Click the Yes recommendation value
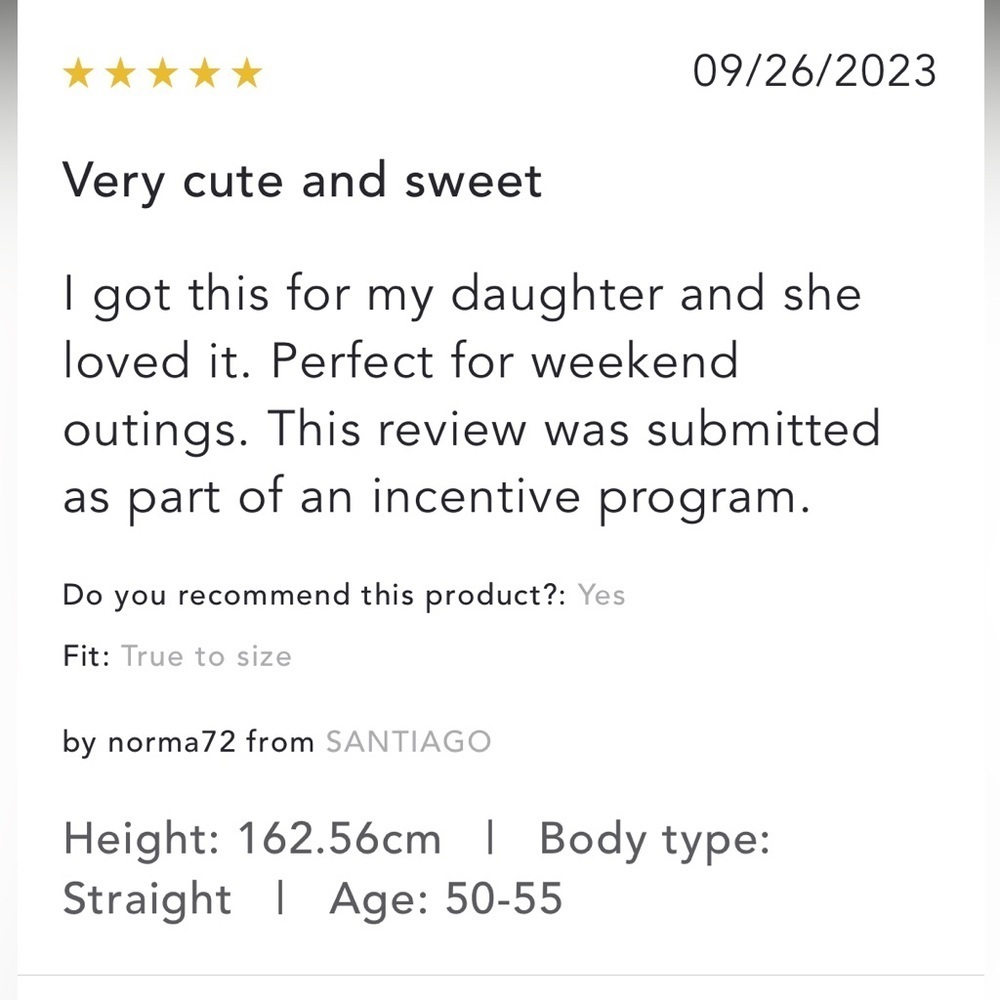This screenshot has width=1000, height=1000. click(601, 595)
